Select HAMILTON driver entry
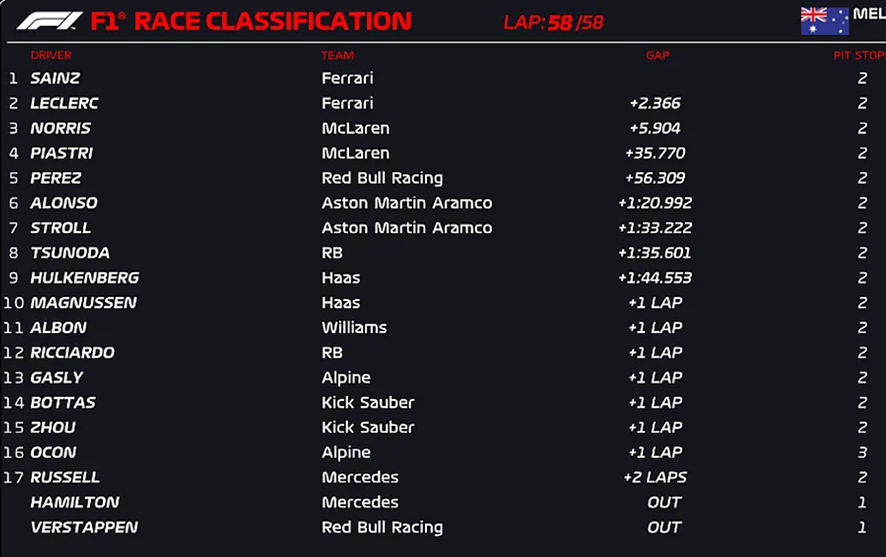 (75, 502)
